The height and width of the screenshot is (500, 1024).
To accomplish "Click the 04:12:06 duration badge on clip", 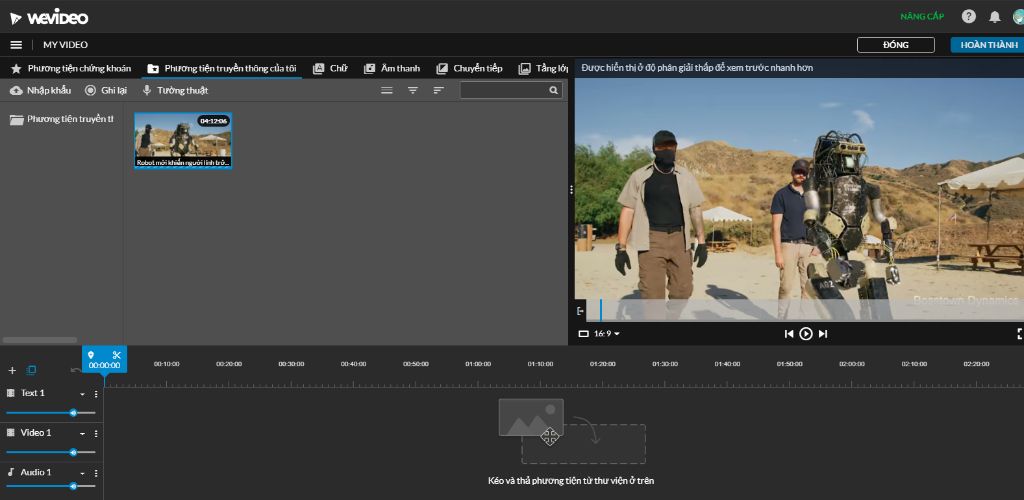I will pos(214,121).
